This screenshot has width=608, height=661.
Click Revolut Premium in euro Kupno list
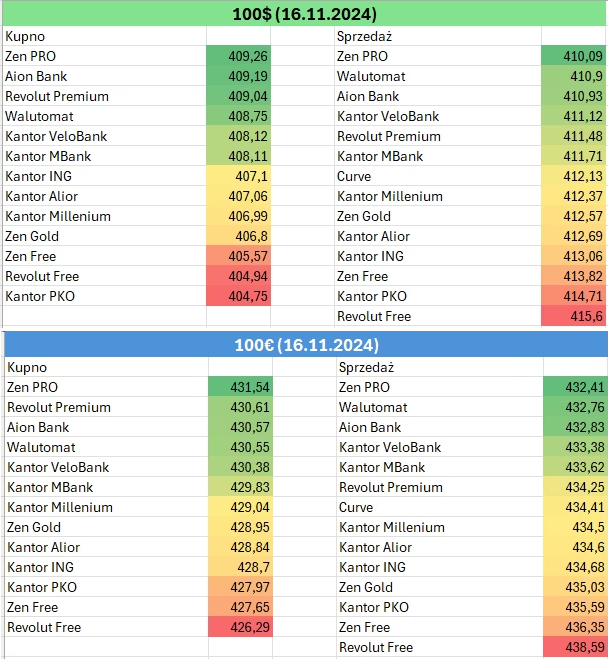pos(59,408)
